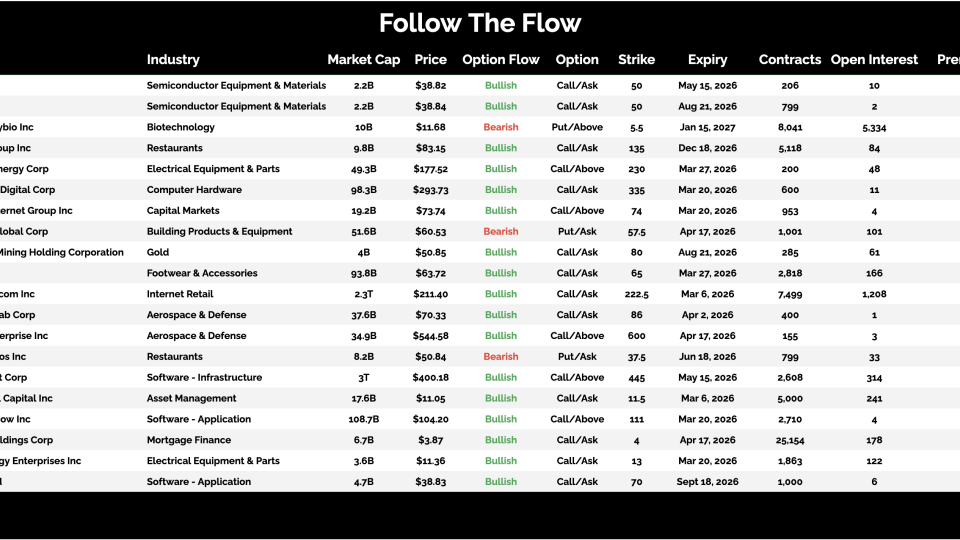Click the Computer Hardware industry cell
Screen dimensions: 960x540
pyautogui.click(x=194, y=190)
